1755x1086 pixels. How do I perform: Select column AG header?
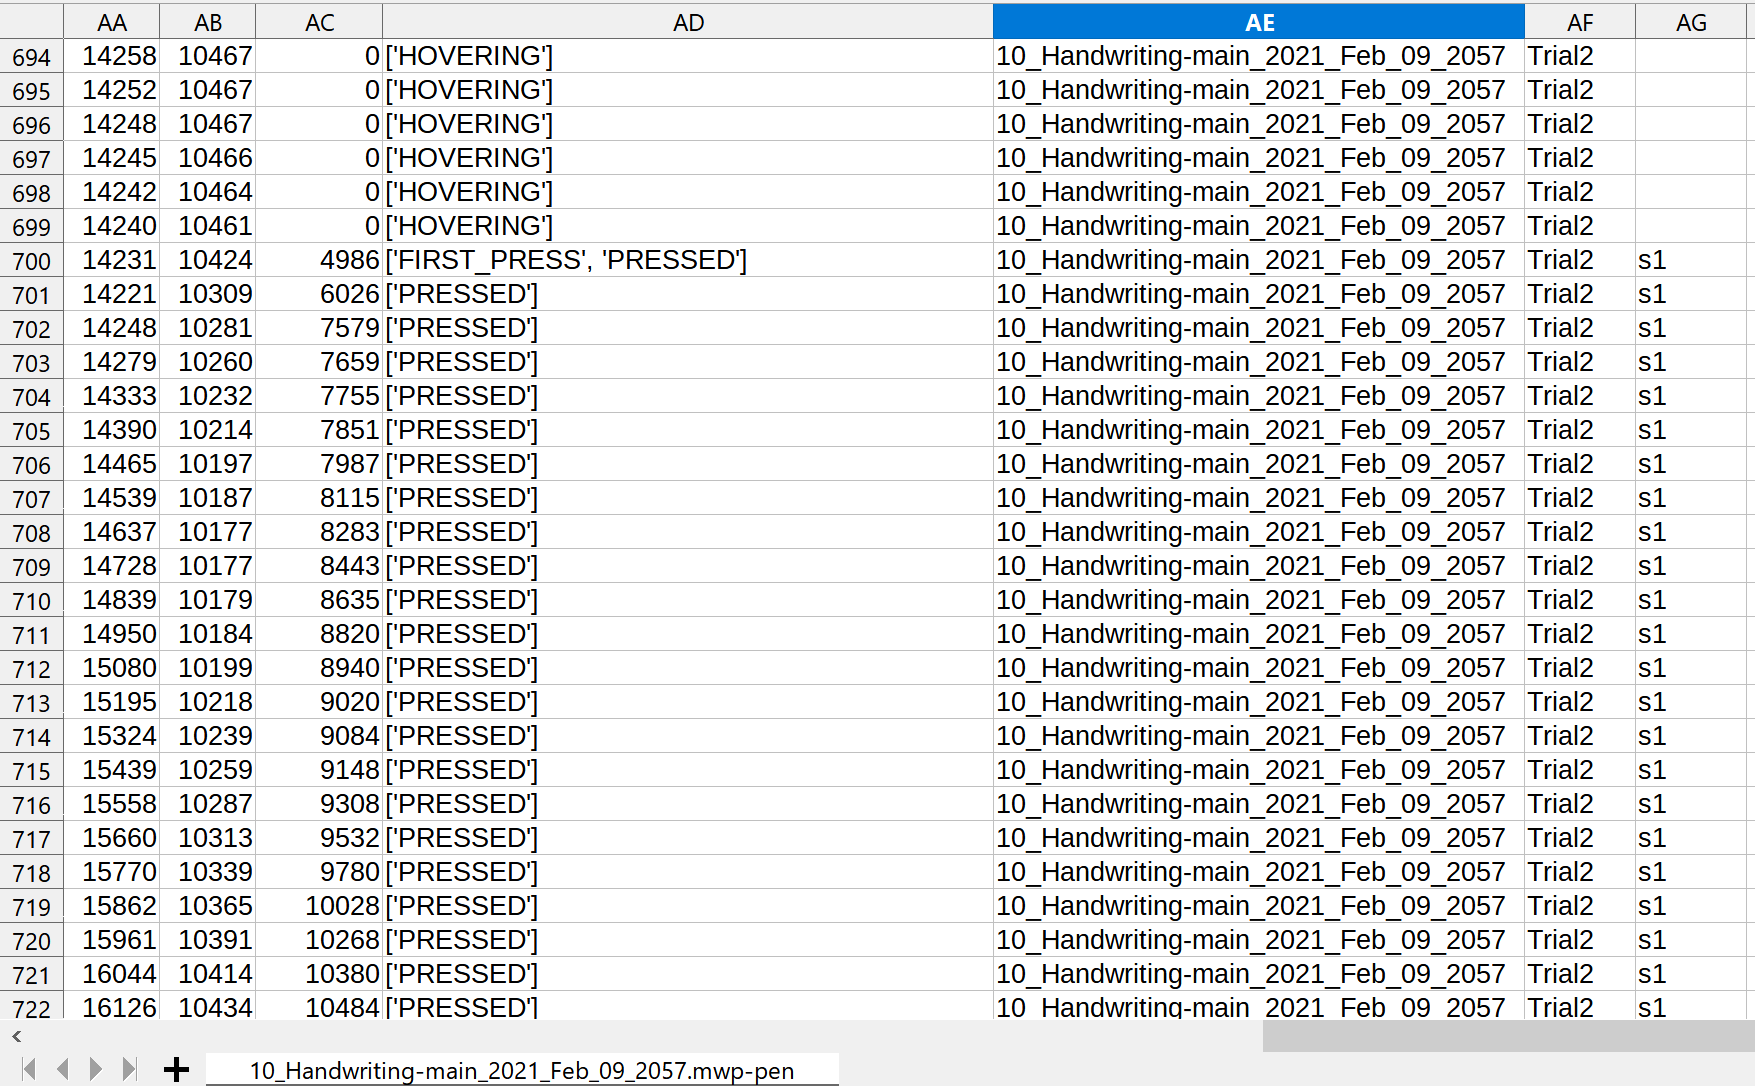(1691, 22)
